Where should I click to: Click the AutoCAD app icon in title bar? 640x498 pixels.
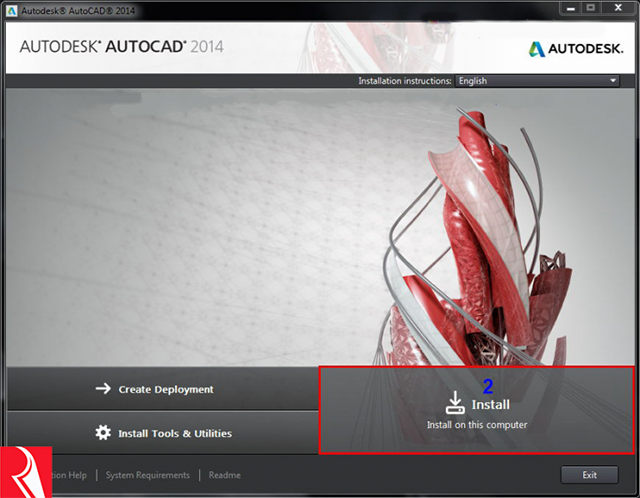11,9
